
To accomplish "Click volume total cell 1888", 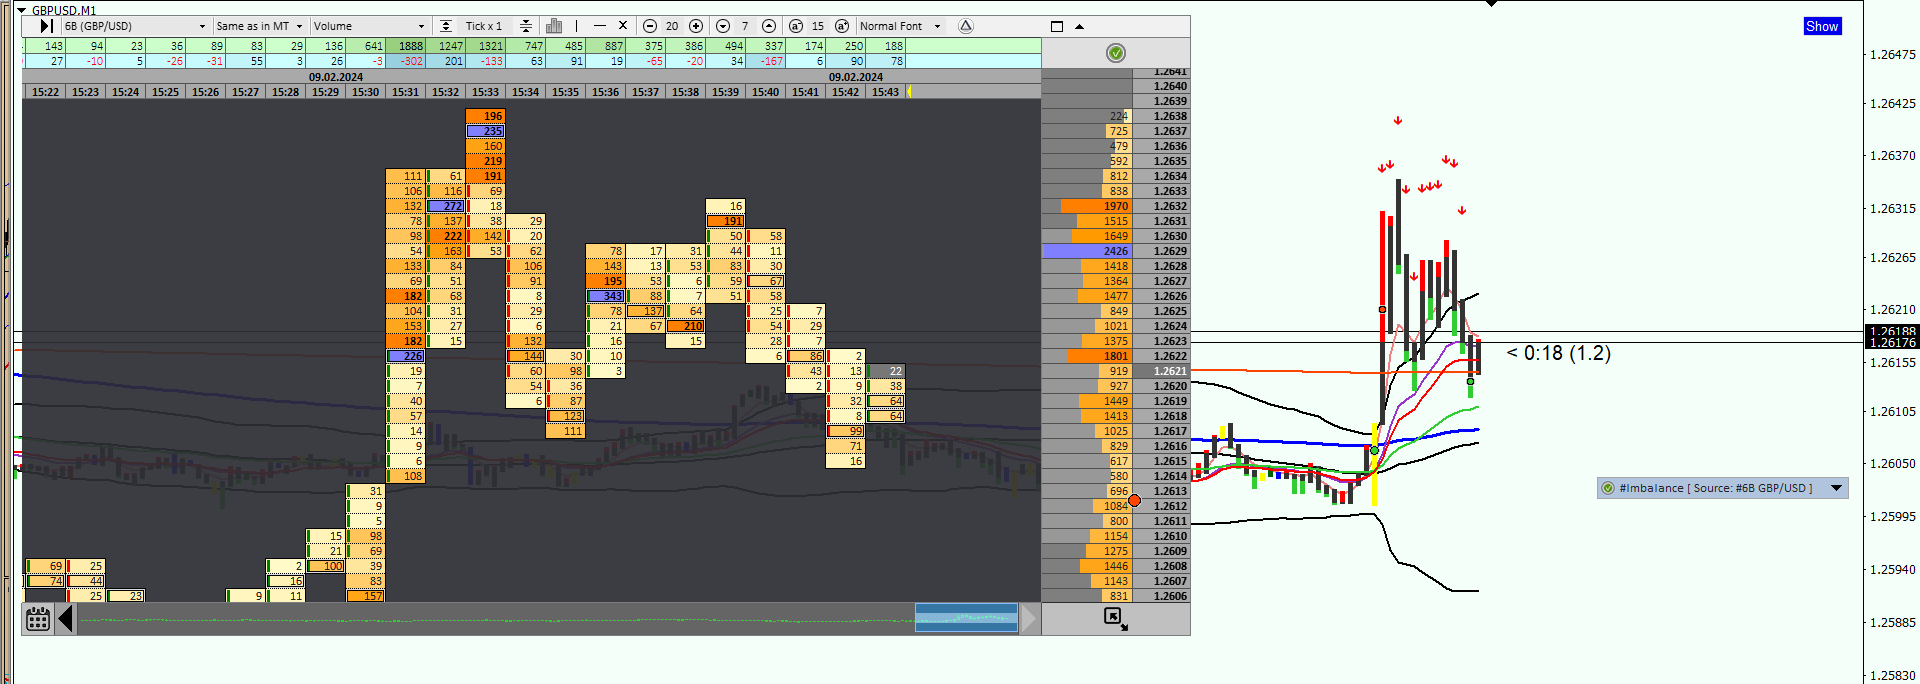I will pos(406,46).
